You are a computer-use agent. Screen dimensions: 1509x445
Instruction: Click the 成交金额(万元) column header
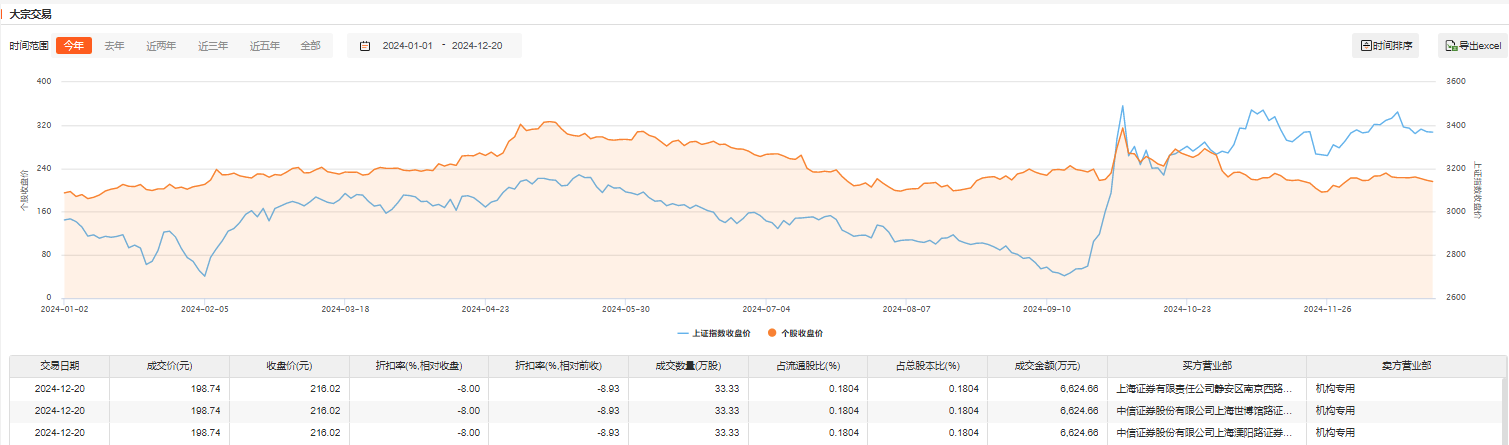point(1047,366)
